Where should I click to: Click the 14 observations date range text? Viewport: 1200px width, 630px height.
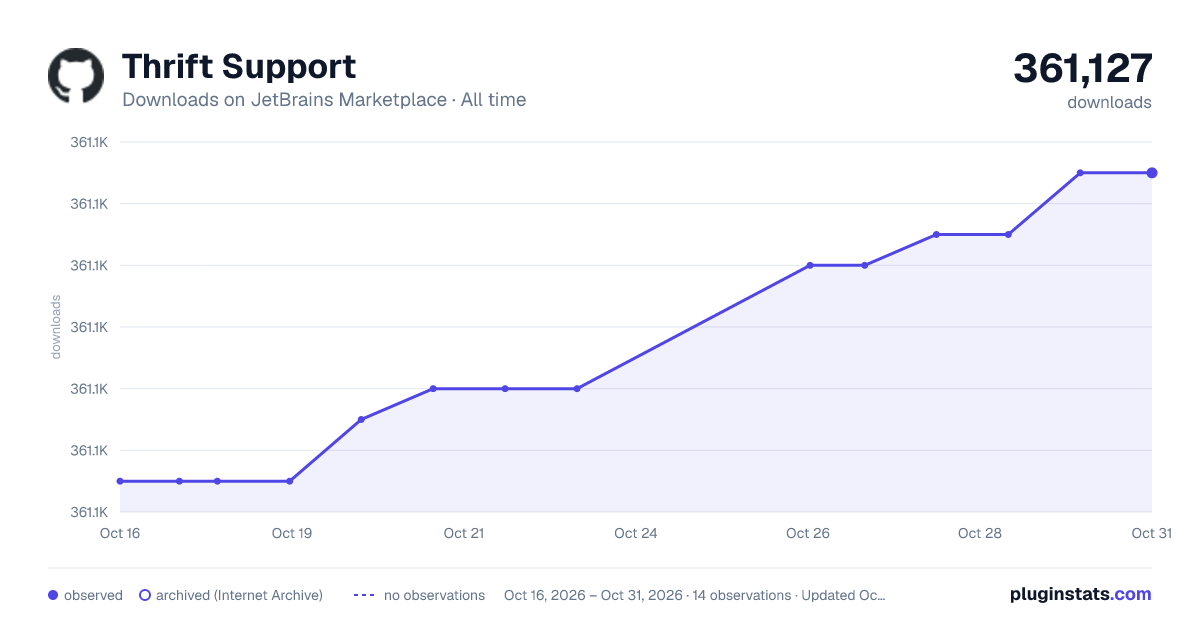[x=695, y=595]
